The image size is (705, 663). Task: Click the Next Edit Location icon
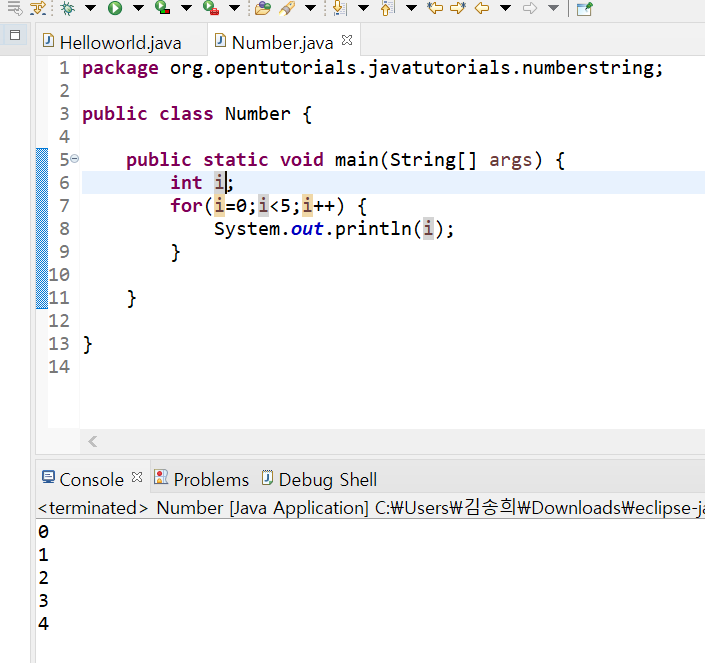pyautogui.click(x=458, y=8)
